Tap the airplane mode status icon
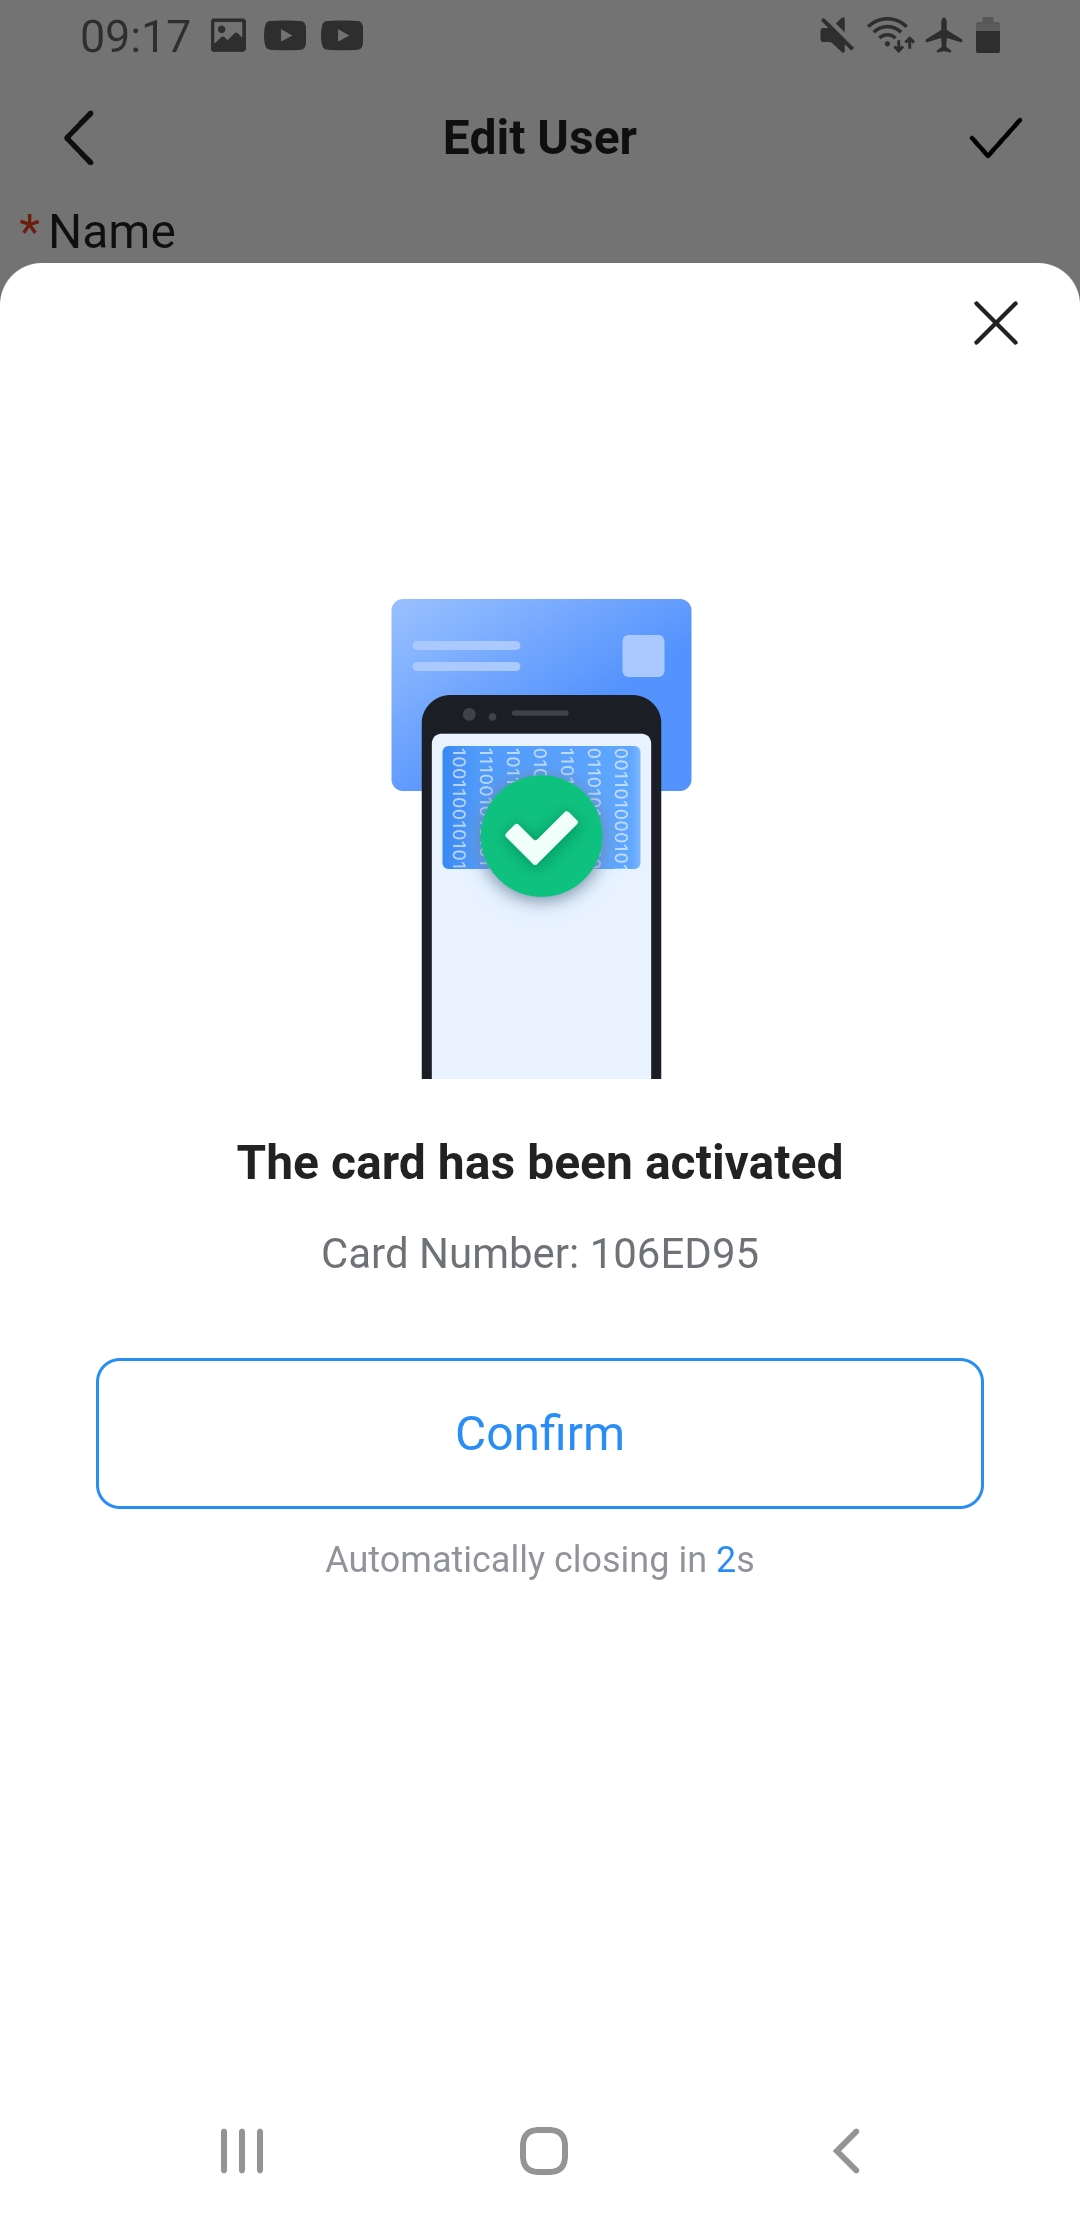This screenshot has width=1080, height=2220. coord(944,36)
